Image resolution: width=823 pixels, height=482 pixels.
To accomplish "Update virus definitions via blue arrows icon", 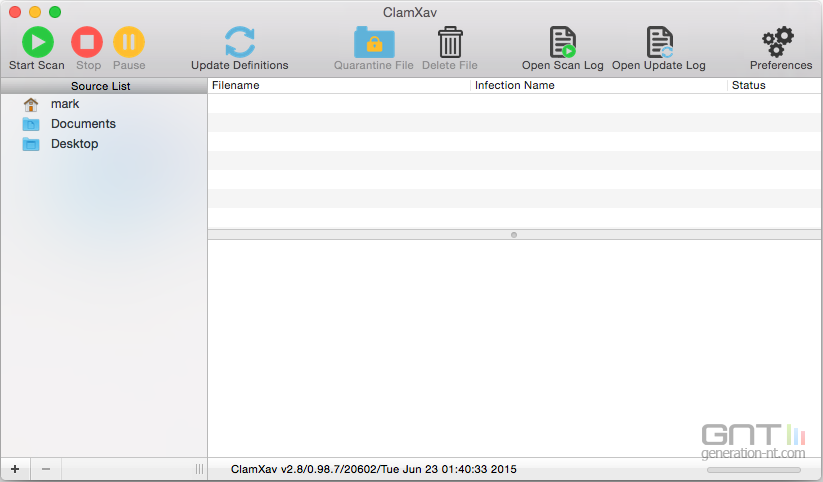I will click(x=240, y=42).
